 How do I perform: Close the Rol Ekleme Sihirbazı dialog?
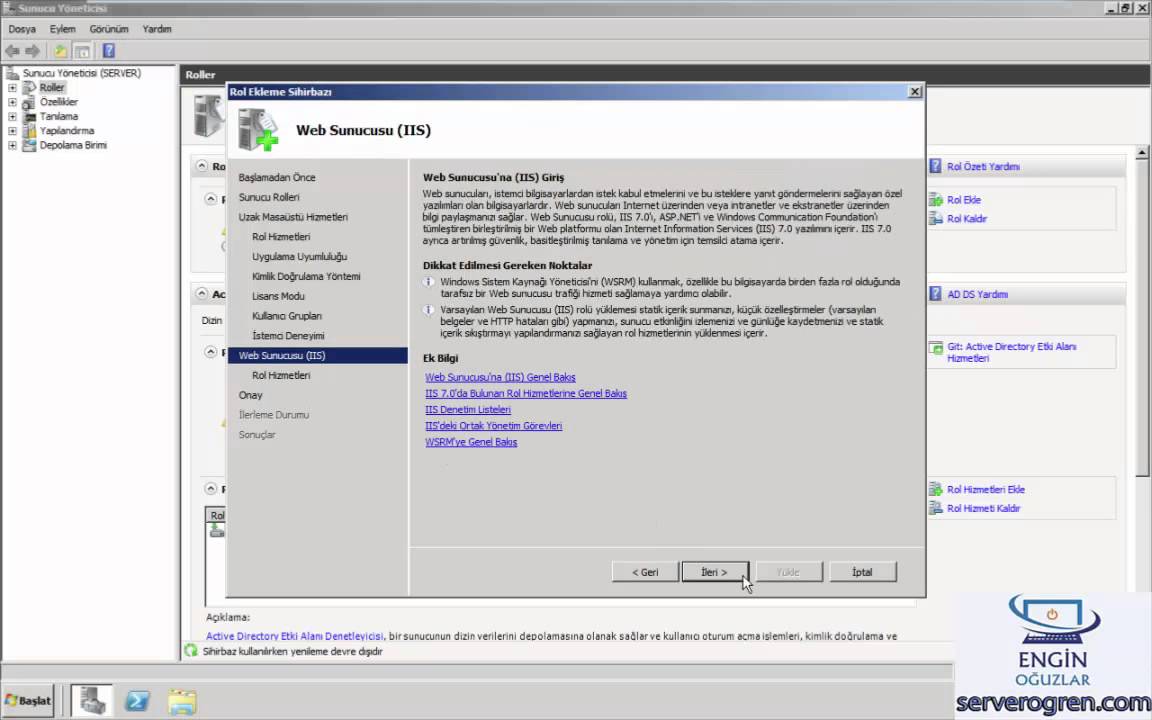coord(914,92)
